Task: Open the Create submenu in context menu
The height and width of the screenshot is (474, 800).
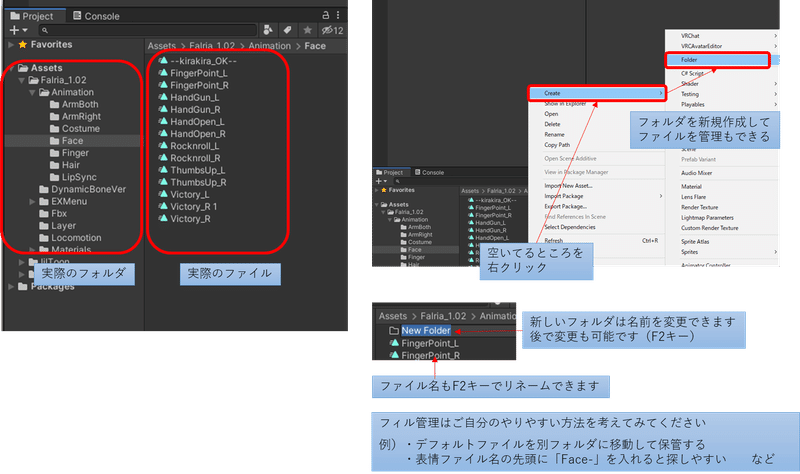Action: click(597, 93)
